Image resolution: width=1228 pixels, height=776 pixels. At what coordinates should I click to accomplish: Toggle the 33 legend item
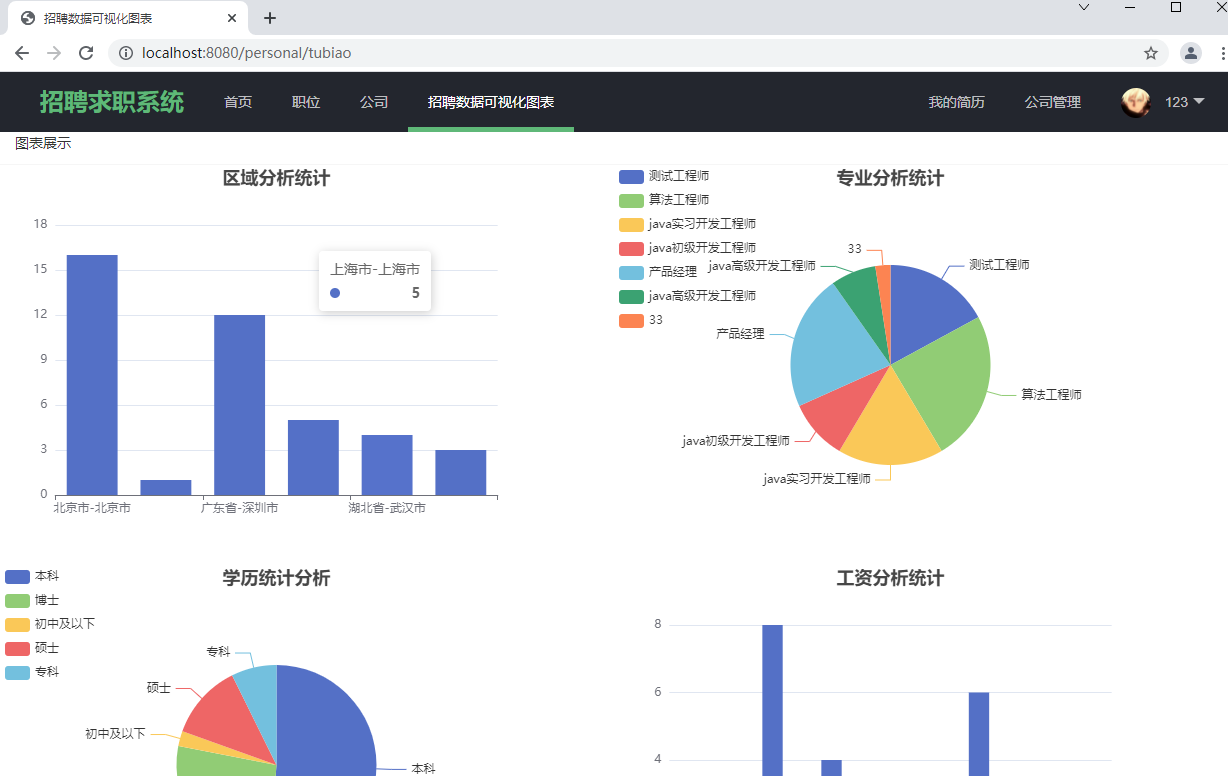(x=641, y=320)
